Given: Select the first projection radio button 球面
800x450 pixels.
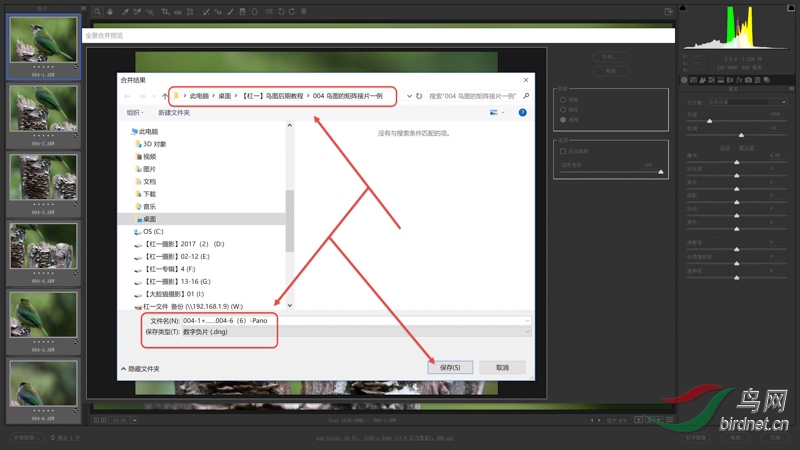Looking at the screenshot, I should click(x=565, y=100).
